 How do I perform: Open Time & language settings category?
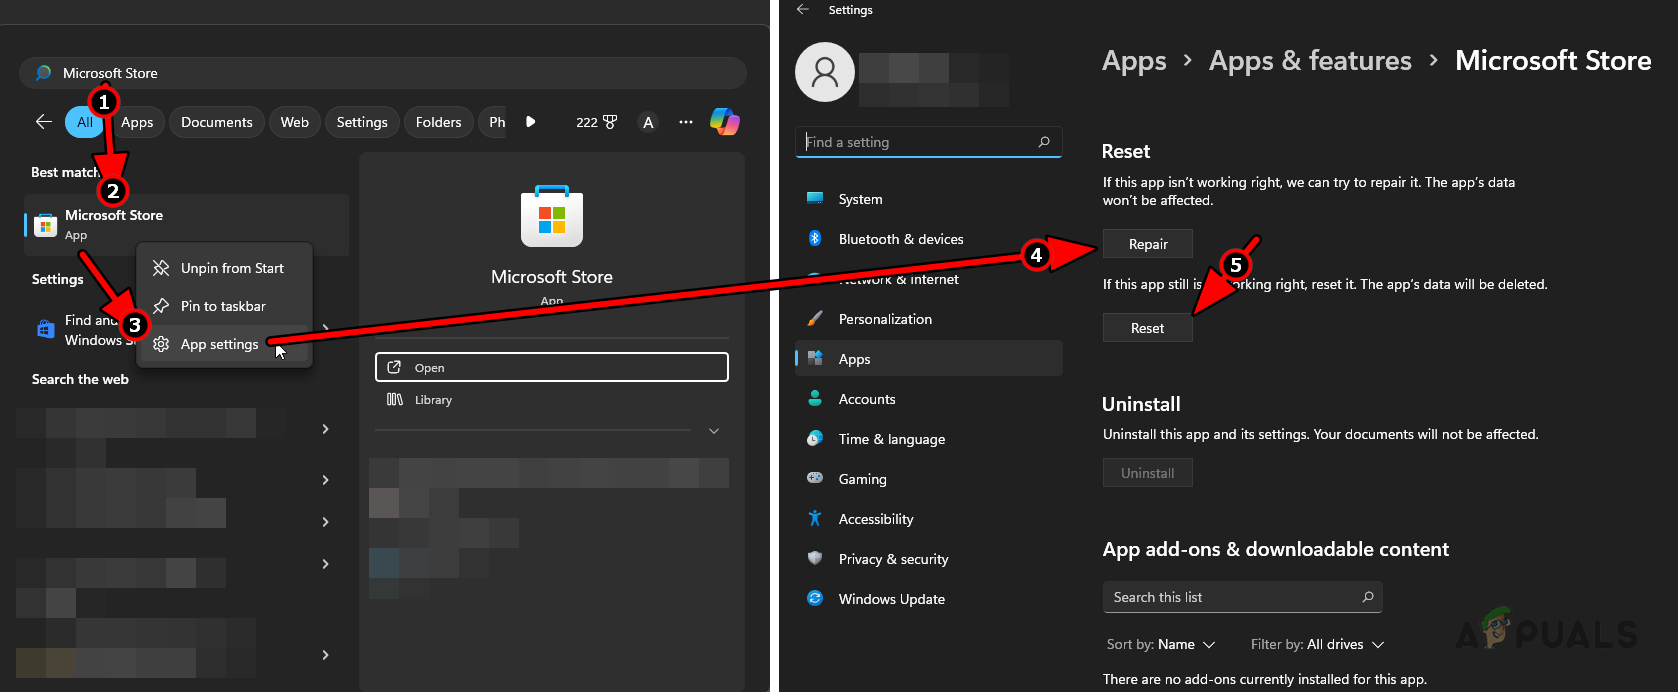(929, 439)
